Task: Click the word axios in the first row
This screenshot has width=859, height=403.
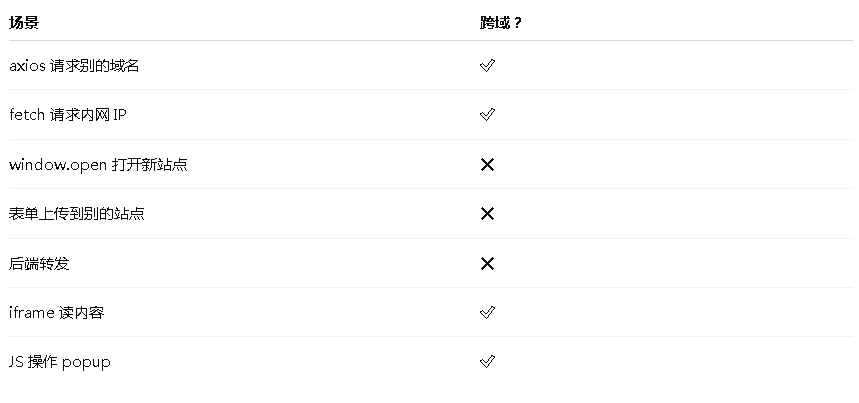Action: pos(27,66)
